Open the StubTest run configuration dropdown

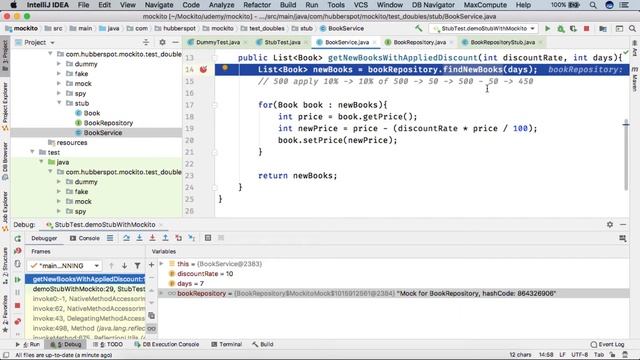483,29
